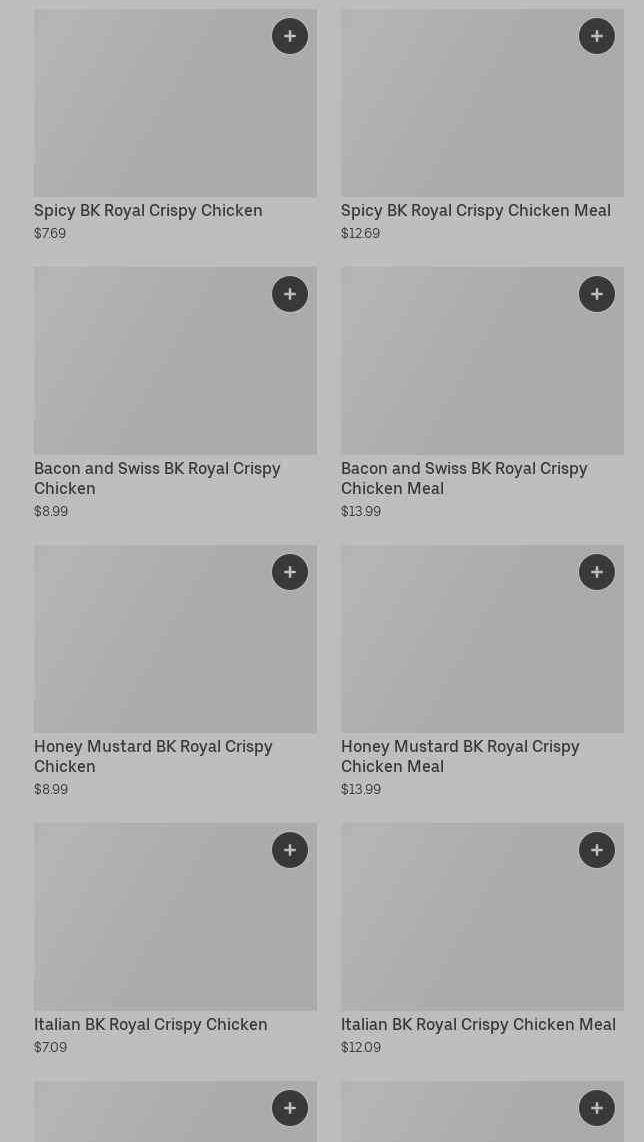Add the bottom-left partially visible item
644x1142 pixels.
tap(290, 1108)
